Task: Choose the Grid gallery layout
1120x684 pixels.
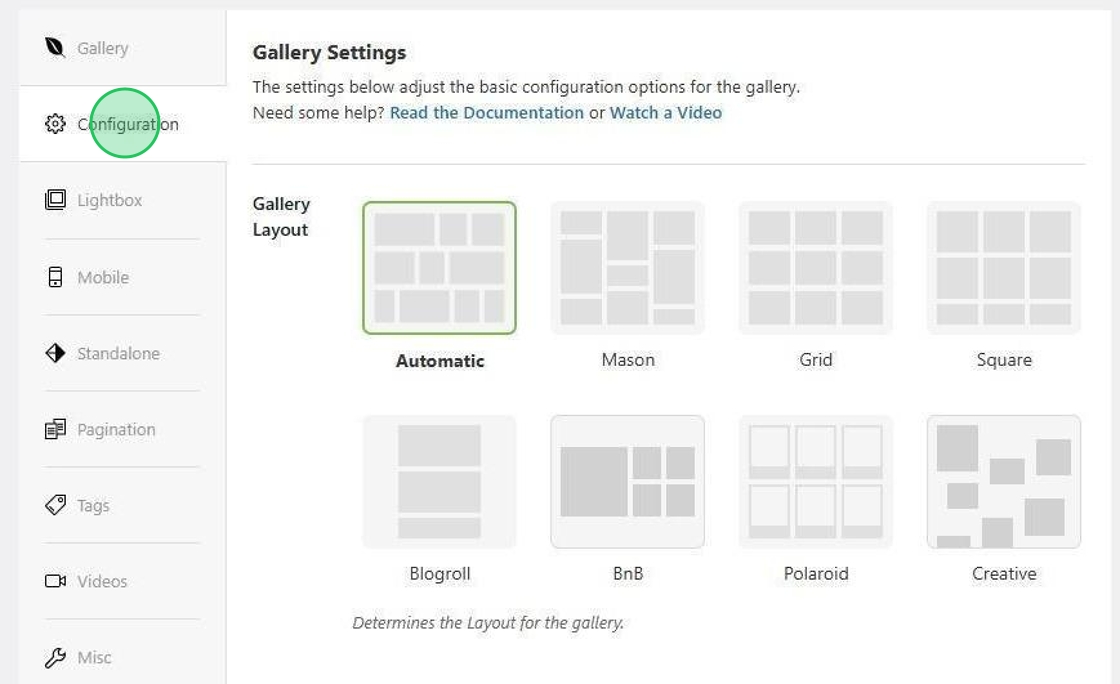Action: tap(816, 267)
